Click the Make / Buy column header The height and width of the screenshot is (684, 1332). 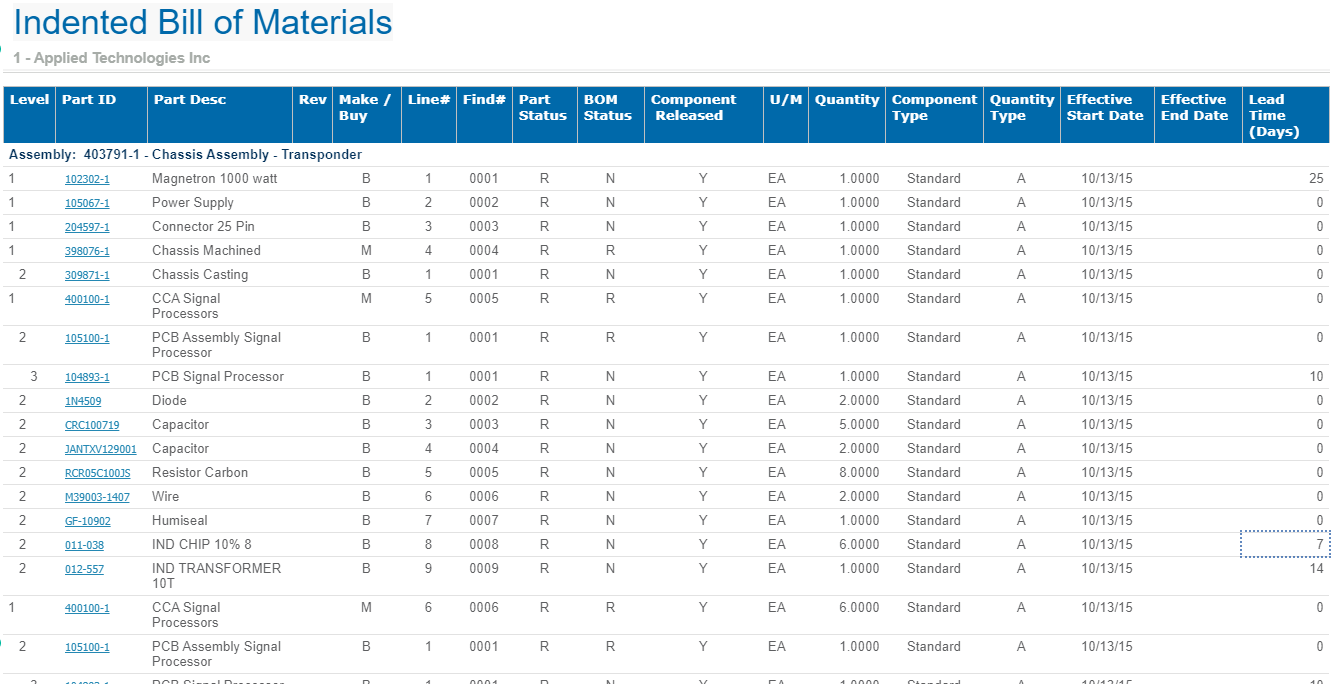coord(365,107)
